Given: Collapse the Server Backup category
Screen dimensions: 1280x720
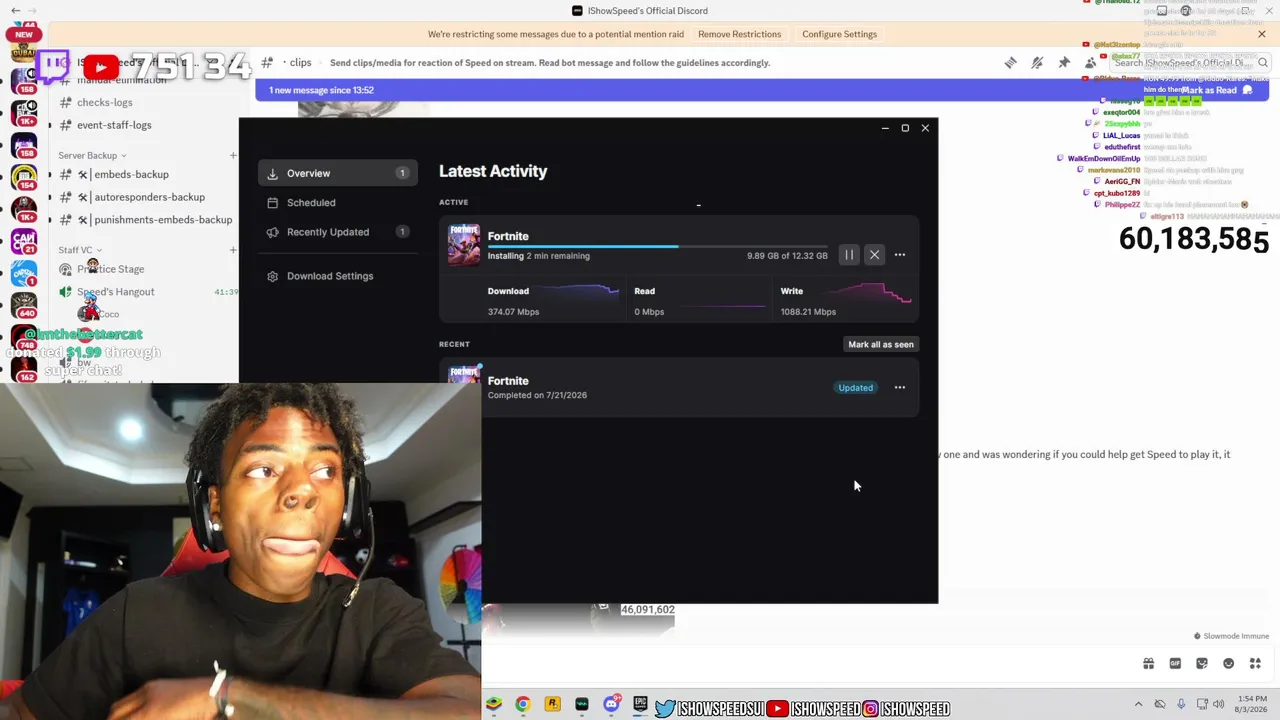Looking at the screenshot, I should pos(92,155).
